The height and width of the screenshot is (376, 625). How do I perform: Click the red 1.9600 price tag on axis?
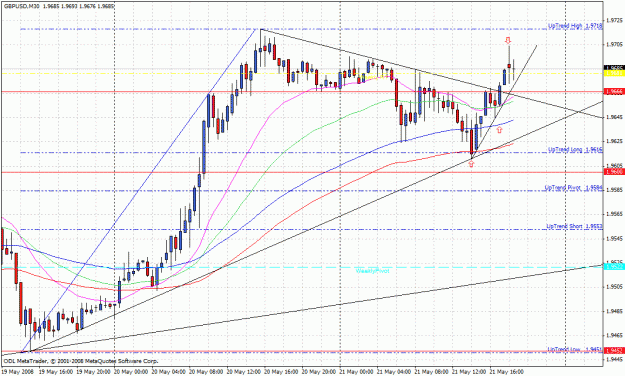[x=615, y=172]
